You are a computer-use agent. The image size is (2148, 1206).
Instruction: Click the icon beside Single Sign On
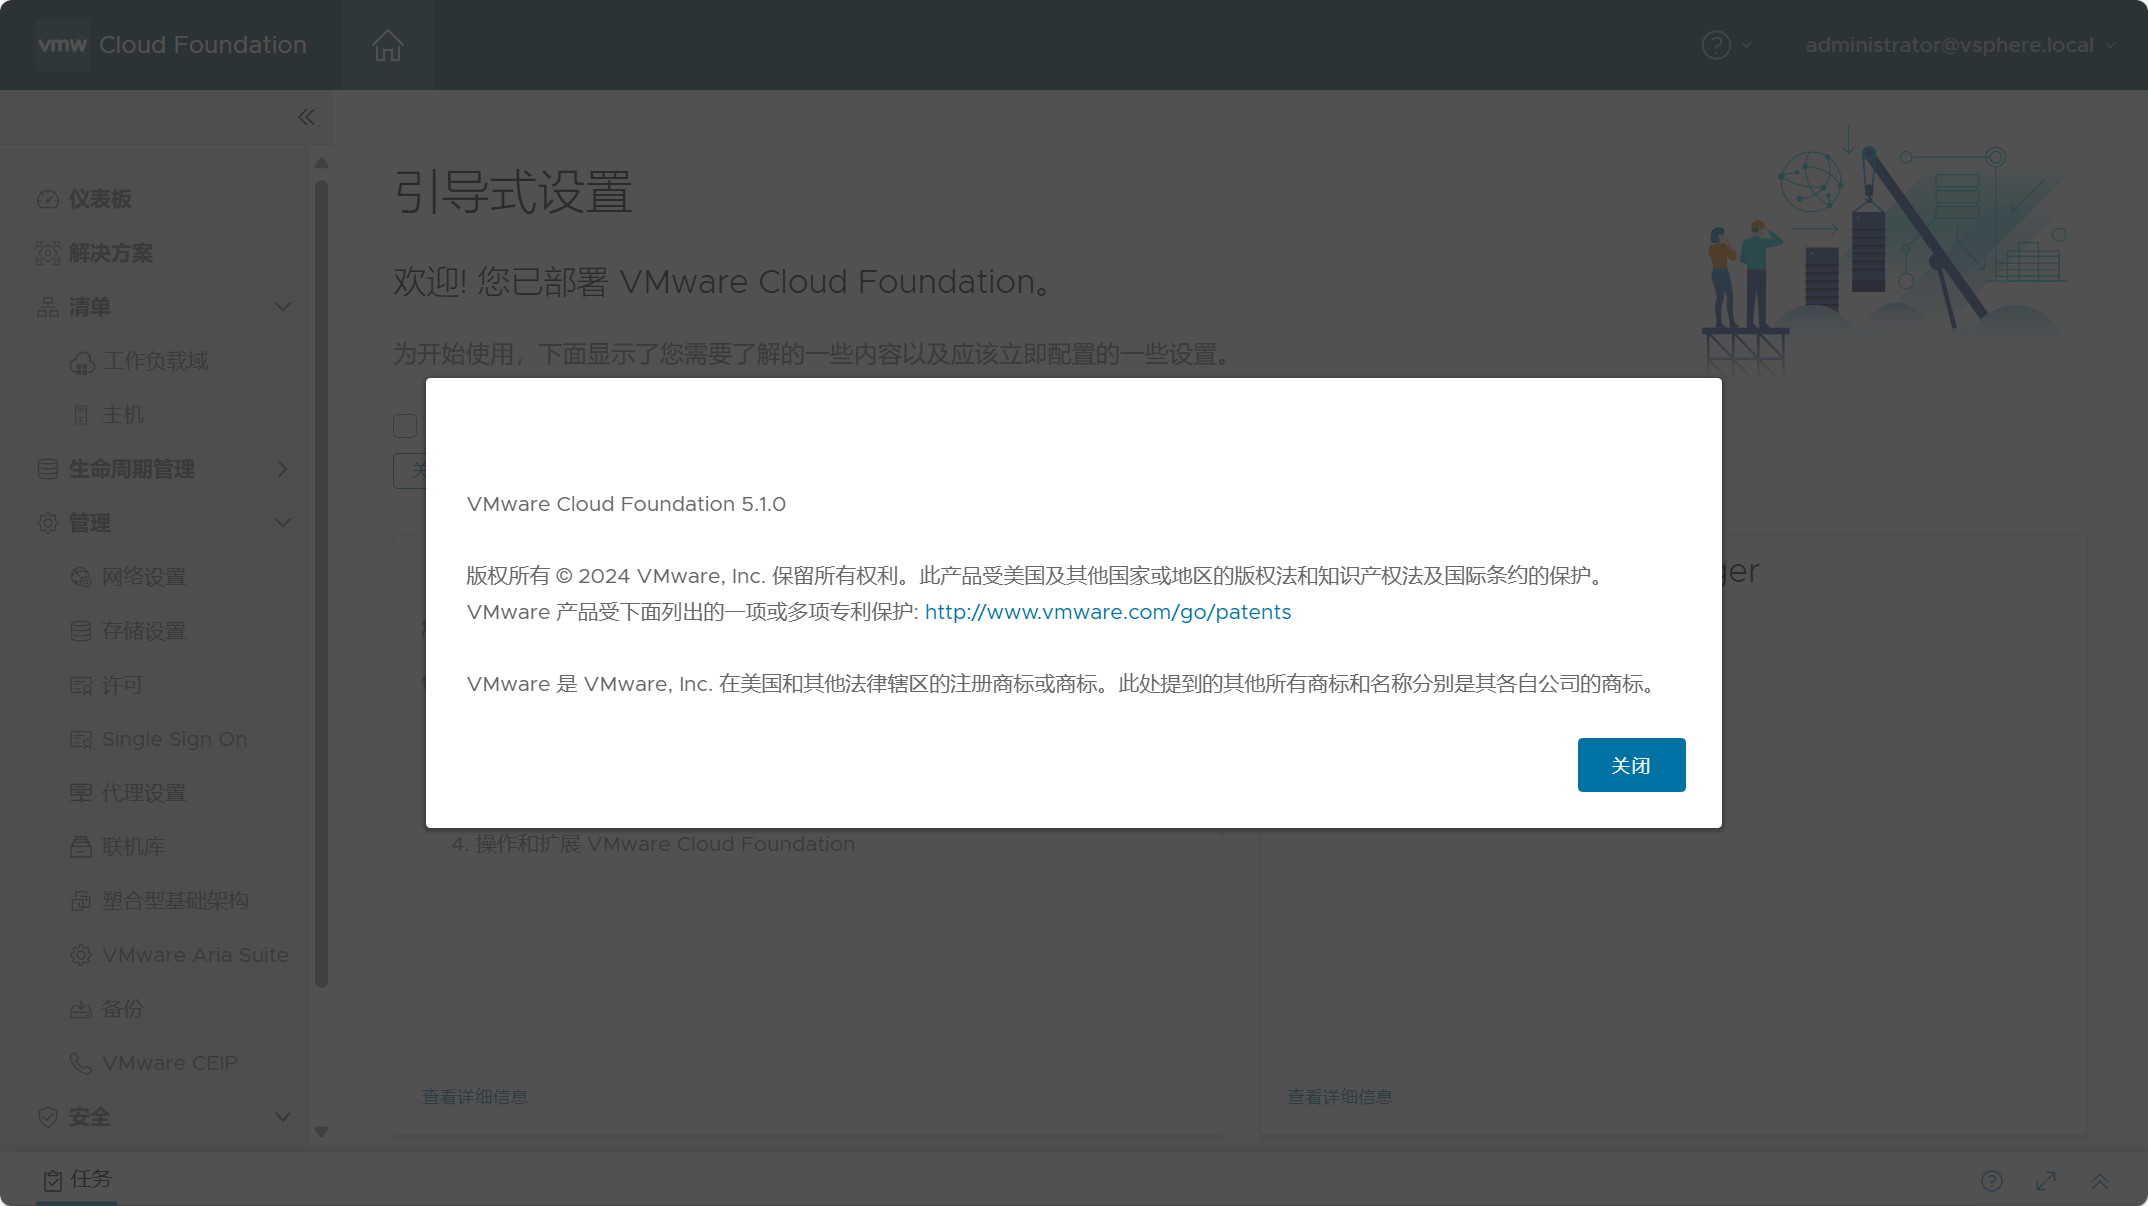click(x=81, y=739)
